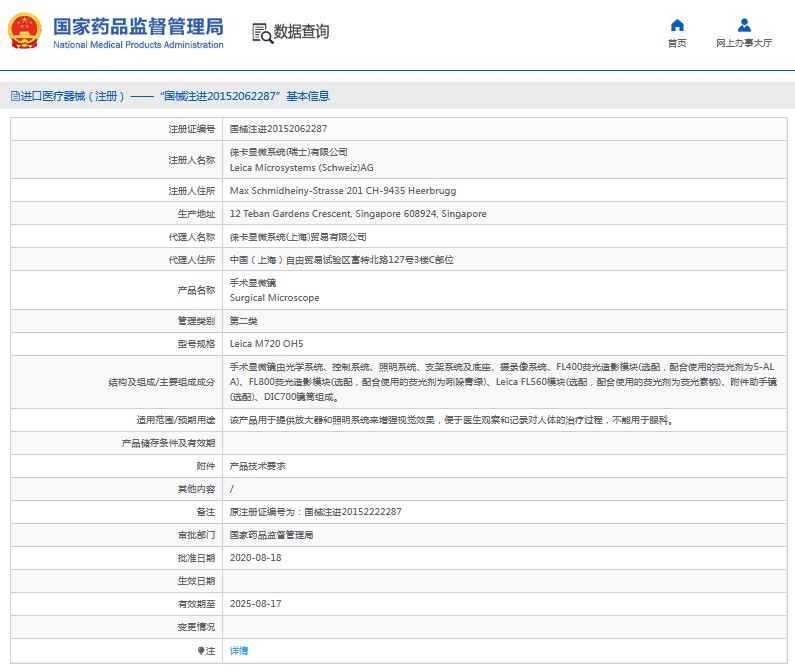Viewport: 795px width, 671px height.
Task: Go to 数据查询 heading text
Action: click(301, 32)
